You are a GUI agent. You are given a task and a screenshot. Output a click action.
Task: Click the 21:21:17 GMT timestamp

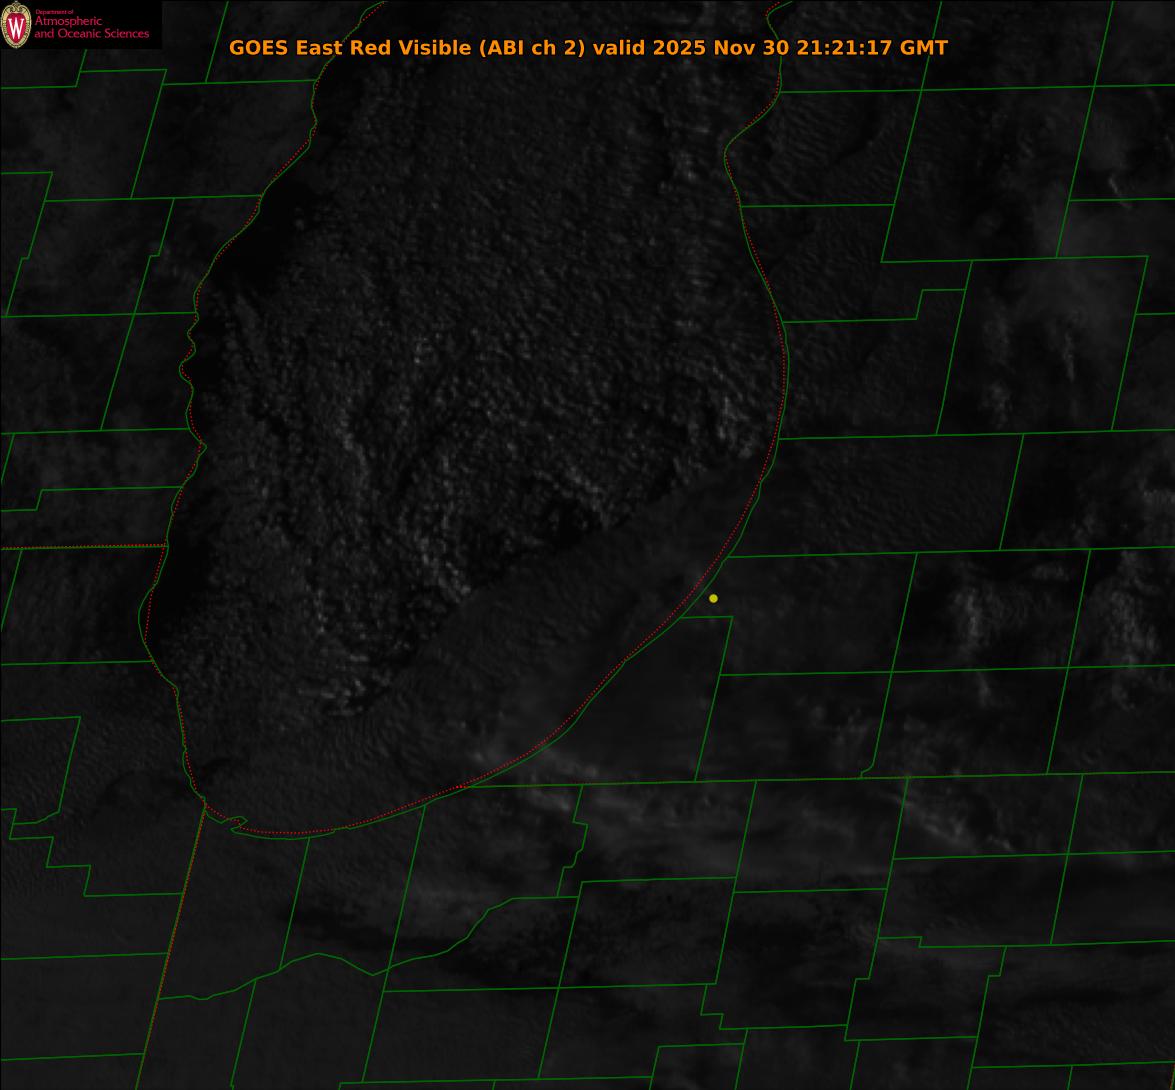pos(872,48)
